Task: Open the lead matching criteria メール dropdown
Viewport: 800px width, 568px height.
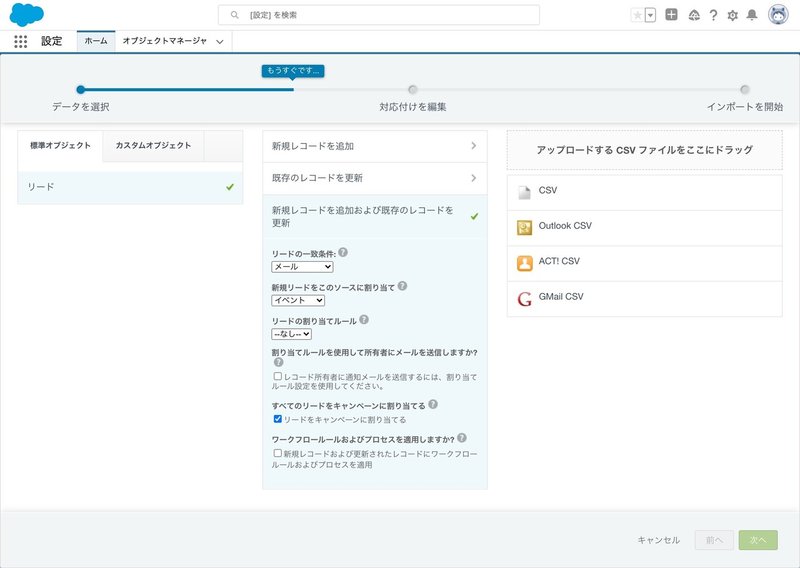Action: (x=302, y=266)
